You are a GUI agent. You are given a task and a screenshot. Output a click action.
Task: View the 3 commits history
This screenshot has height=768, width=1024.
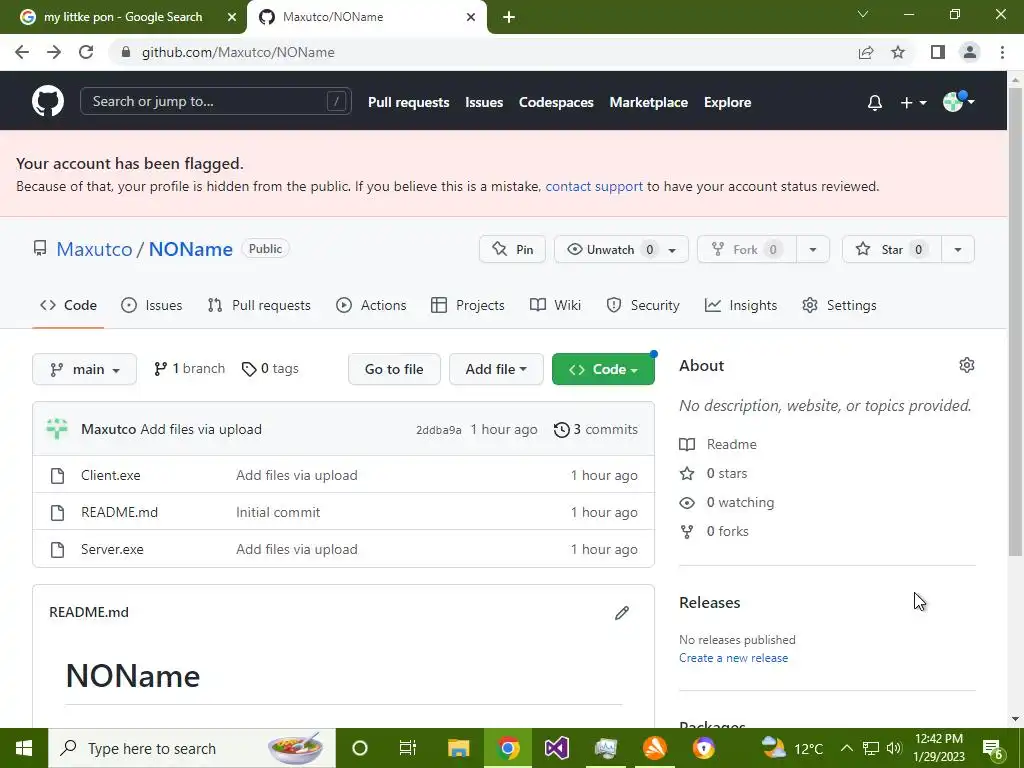pos(596,429)
